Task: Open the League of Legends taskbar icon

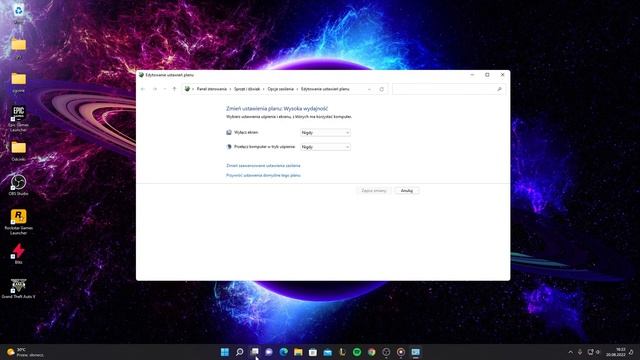Action: pos(342,352)
